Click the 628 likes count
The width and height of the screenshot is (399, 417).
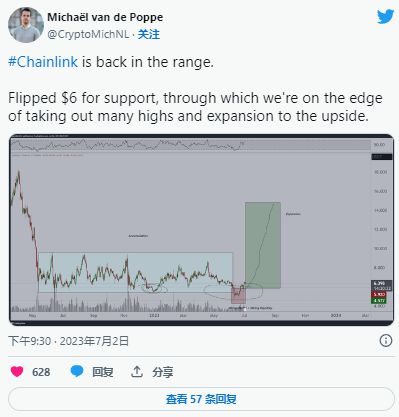click(x=41, y=372)
